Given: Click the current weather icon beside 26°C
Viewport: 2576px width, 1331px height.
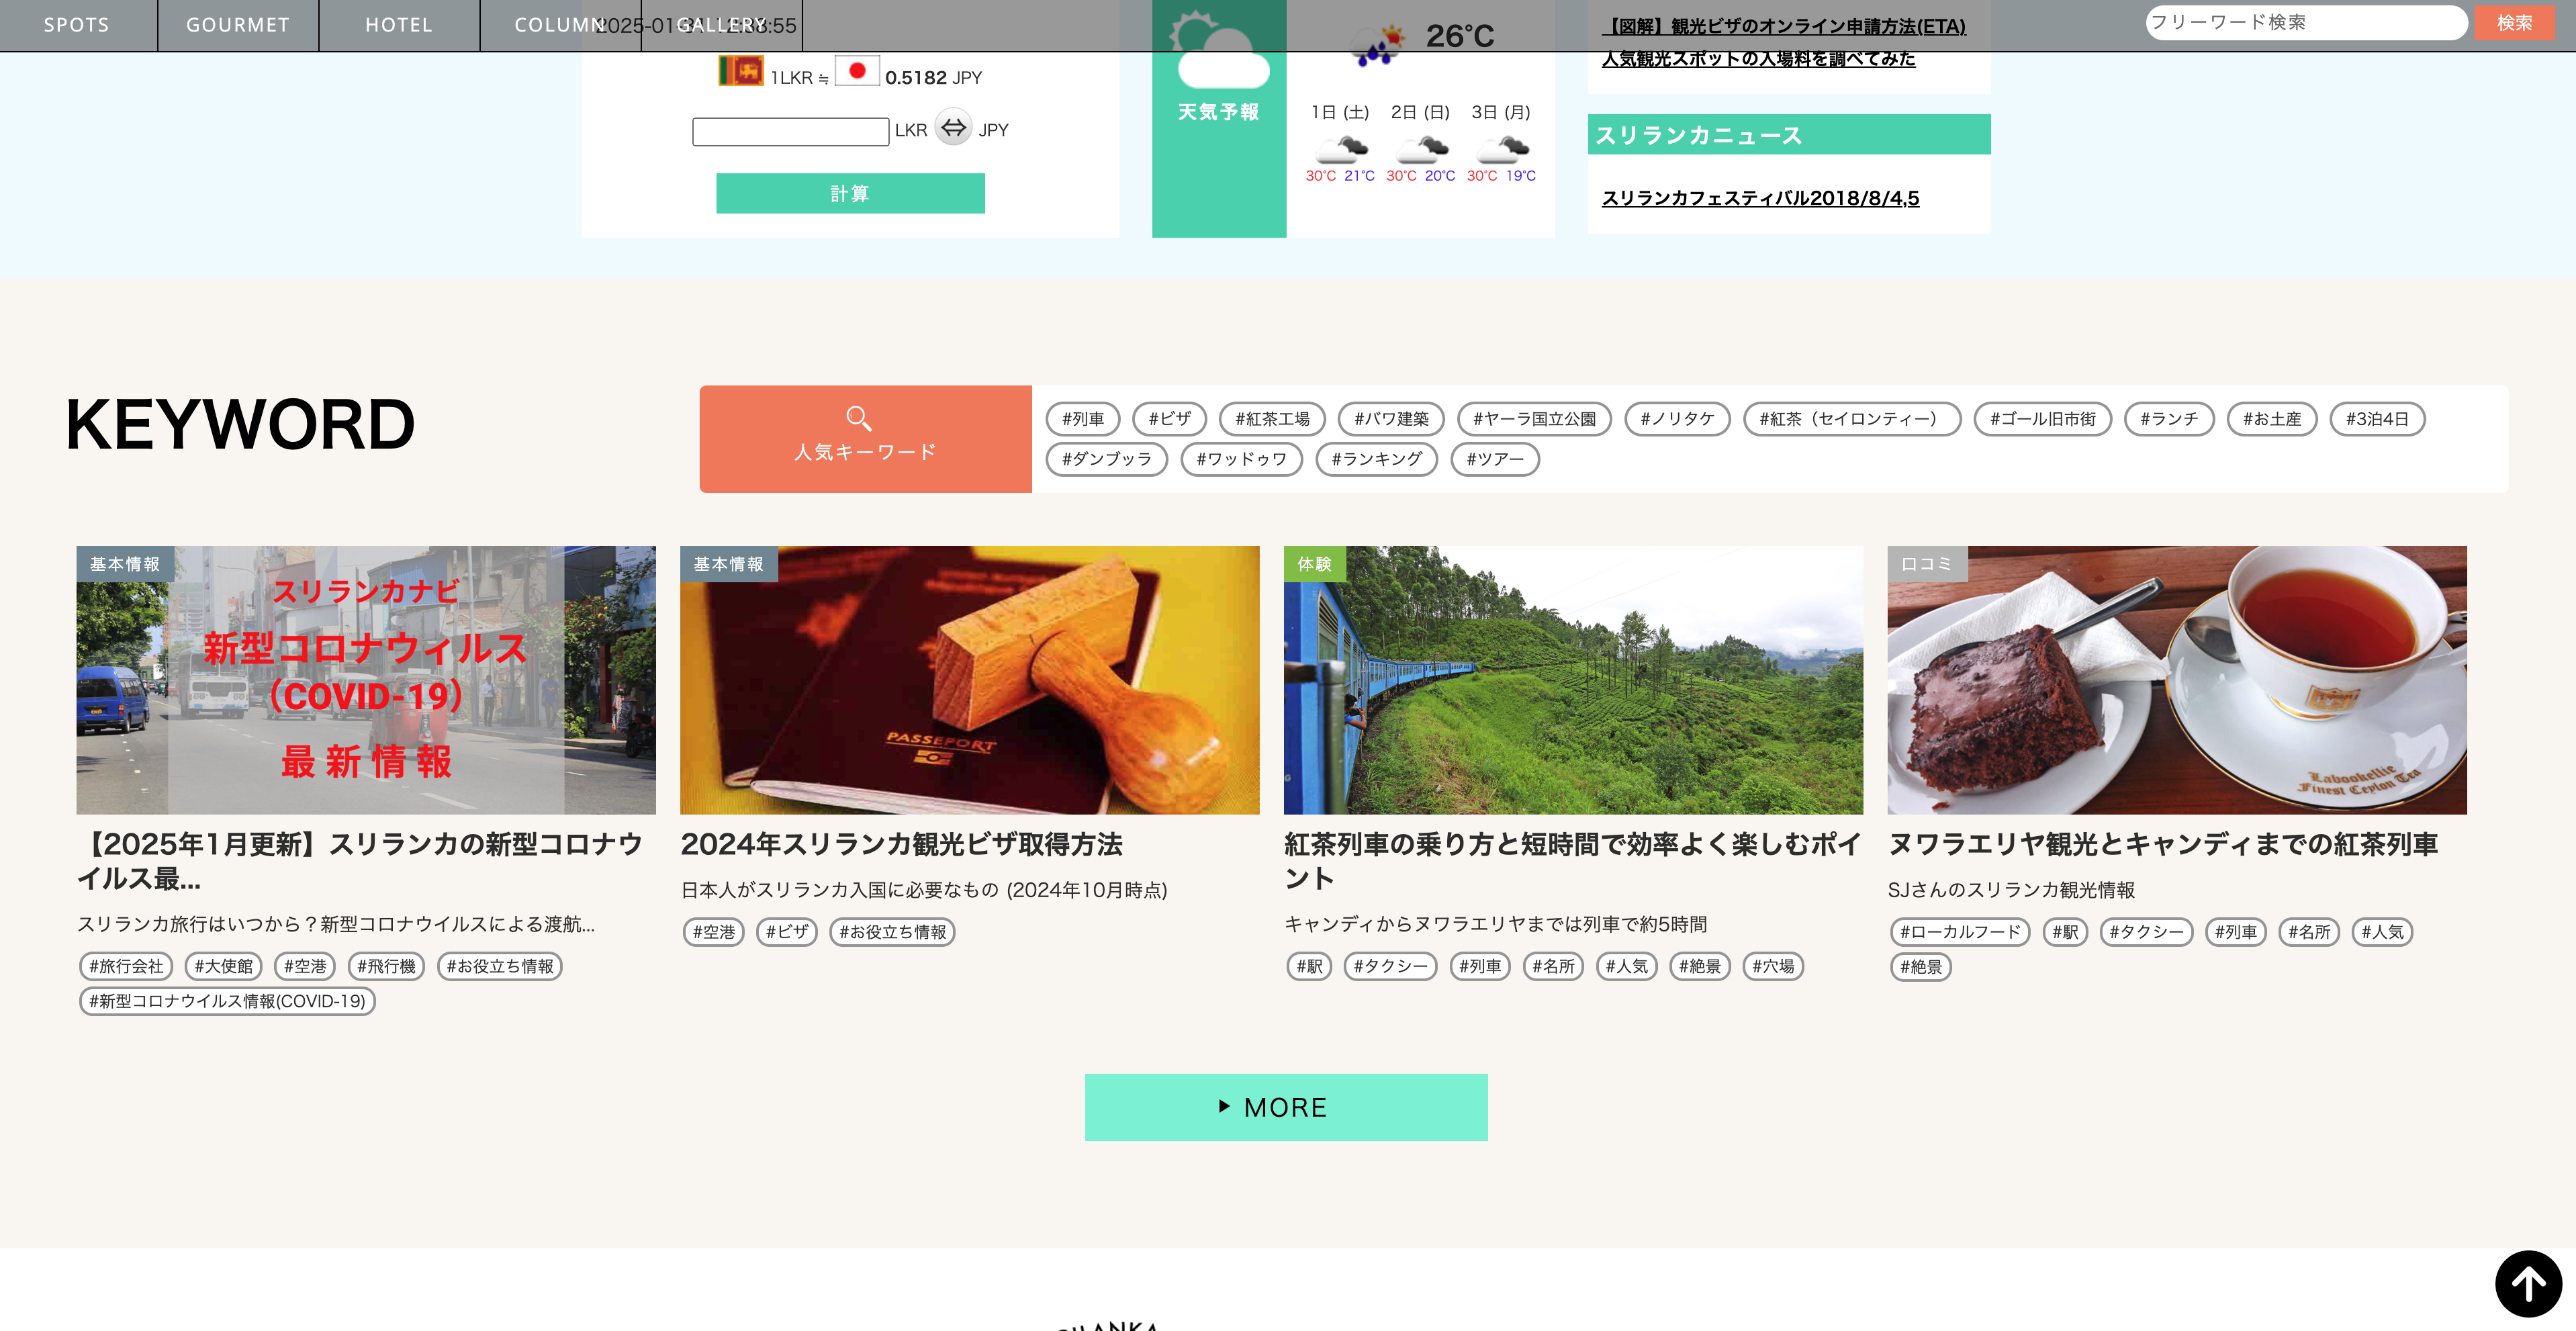Looking at the screenshot, I should click(1379, 45).
